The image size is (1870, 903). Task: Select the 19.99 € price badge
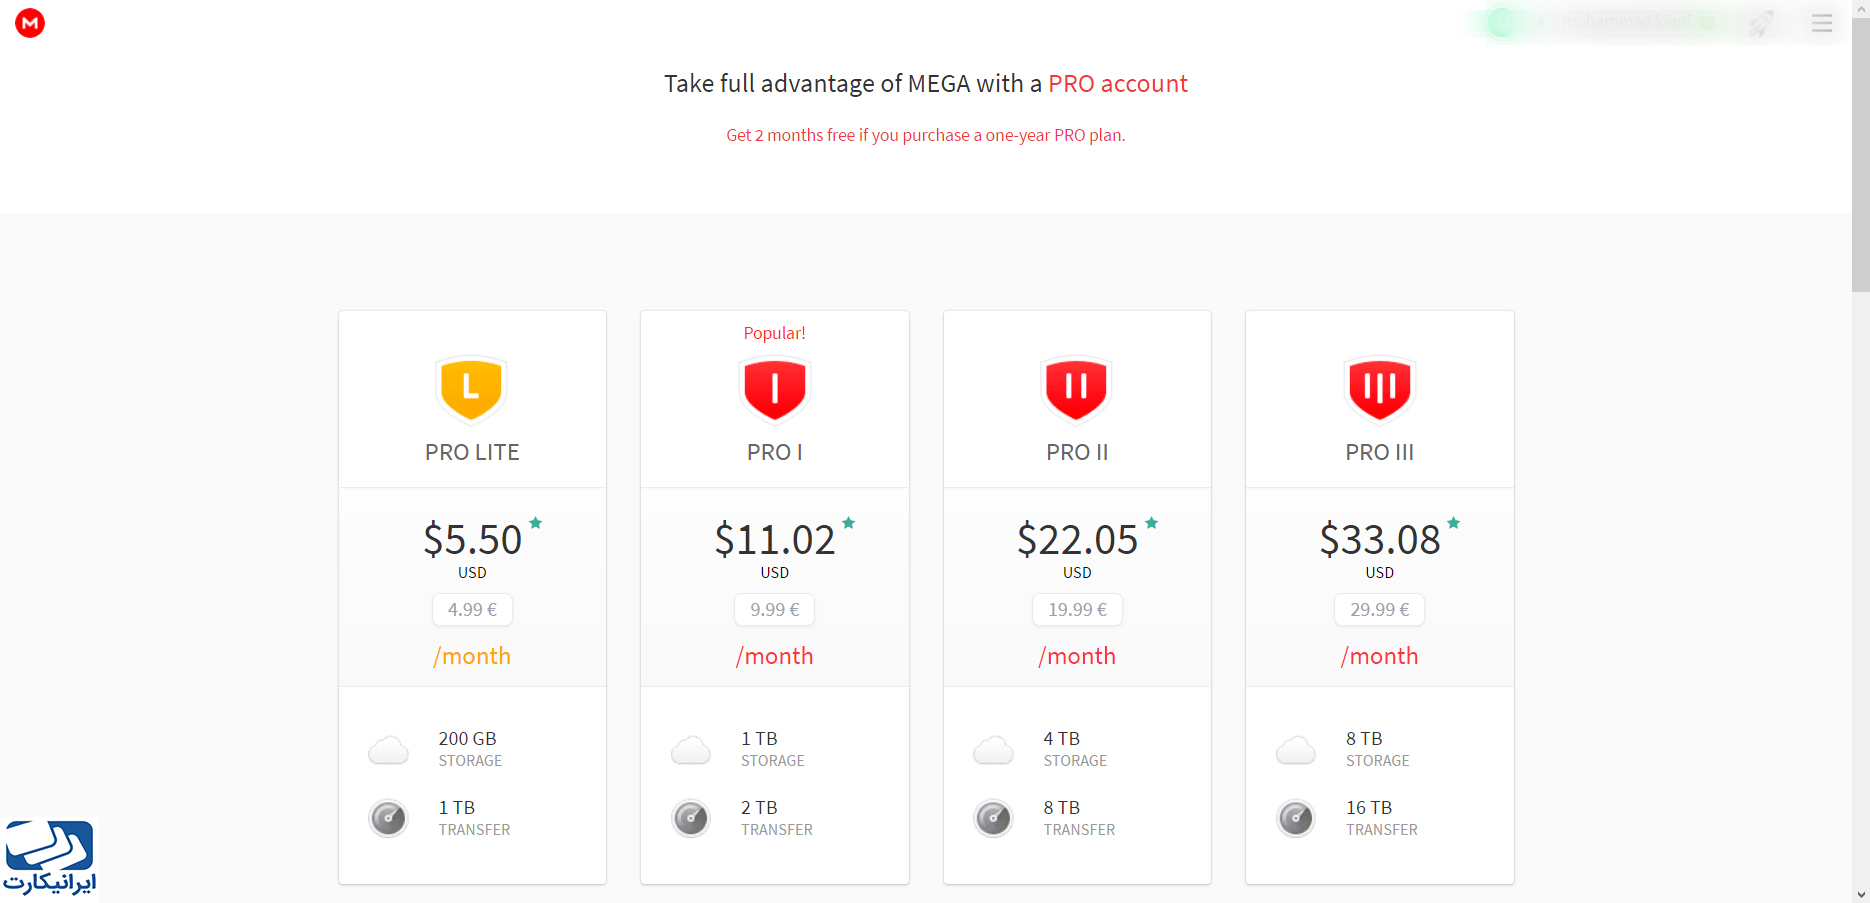coord(1077,609)
